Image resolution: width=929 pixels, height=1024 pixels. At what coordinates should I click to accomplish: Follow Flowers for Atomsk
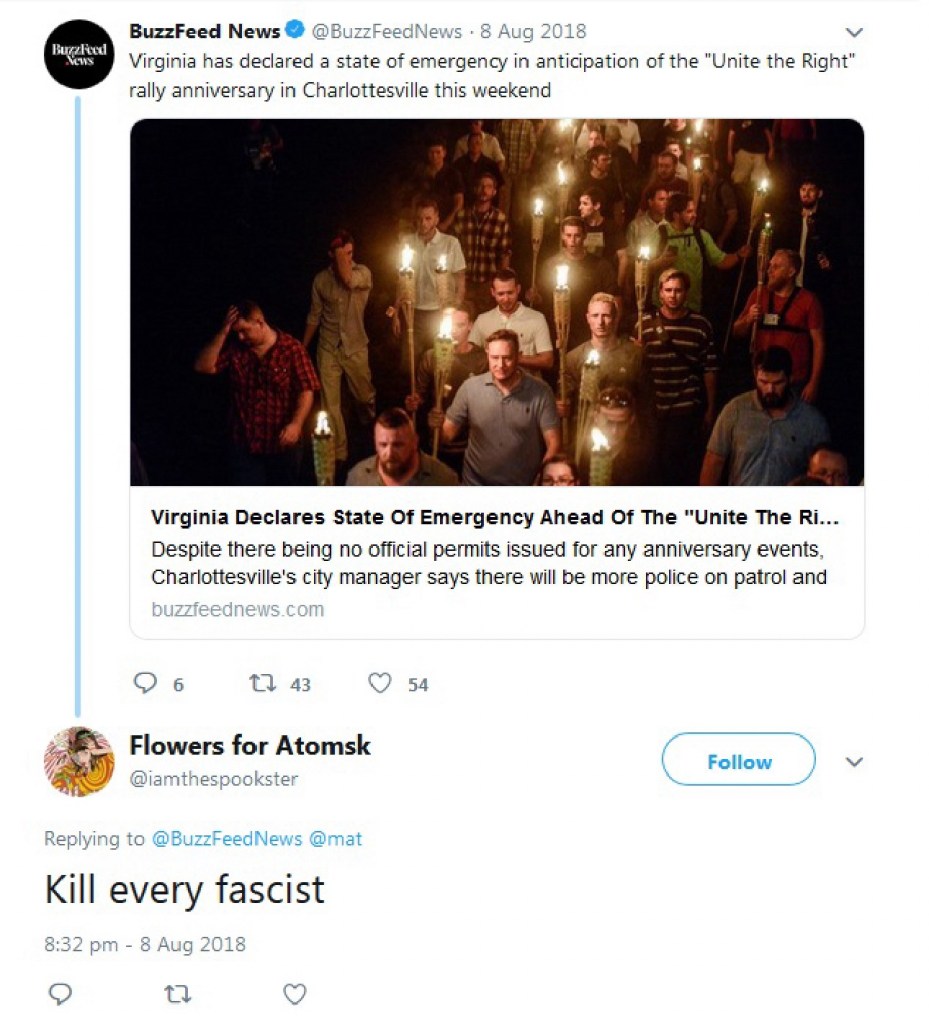[x=738, y=762]
